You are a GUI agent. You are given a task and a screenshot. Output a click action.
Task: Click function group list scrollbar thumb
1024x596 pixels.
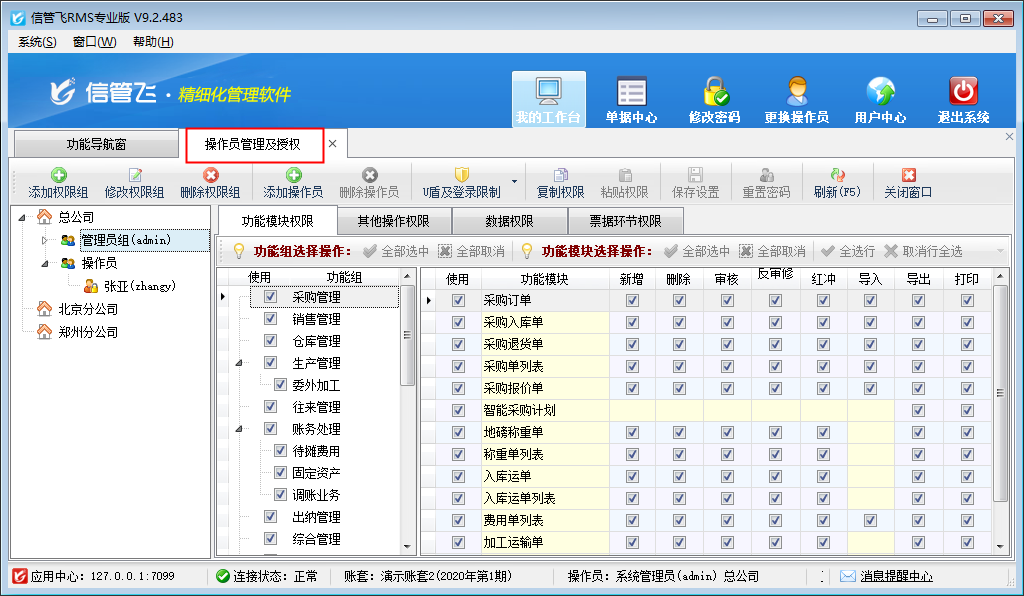(407, 335)
